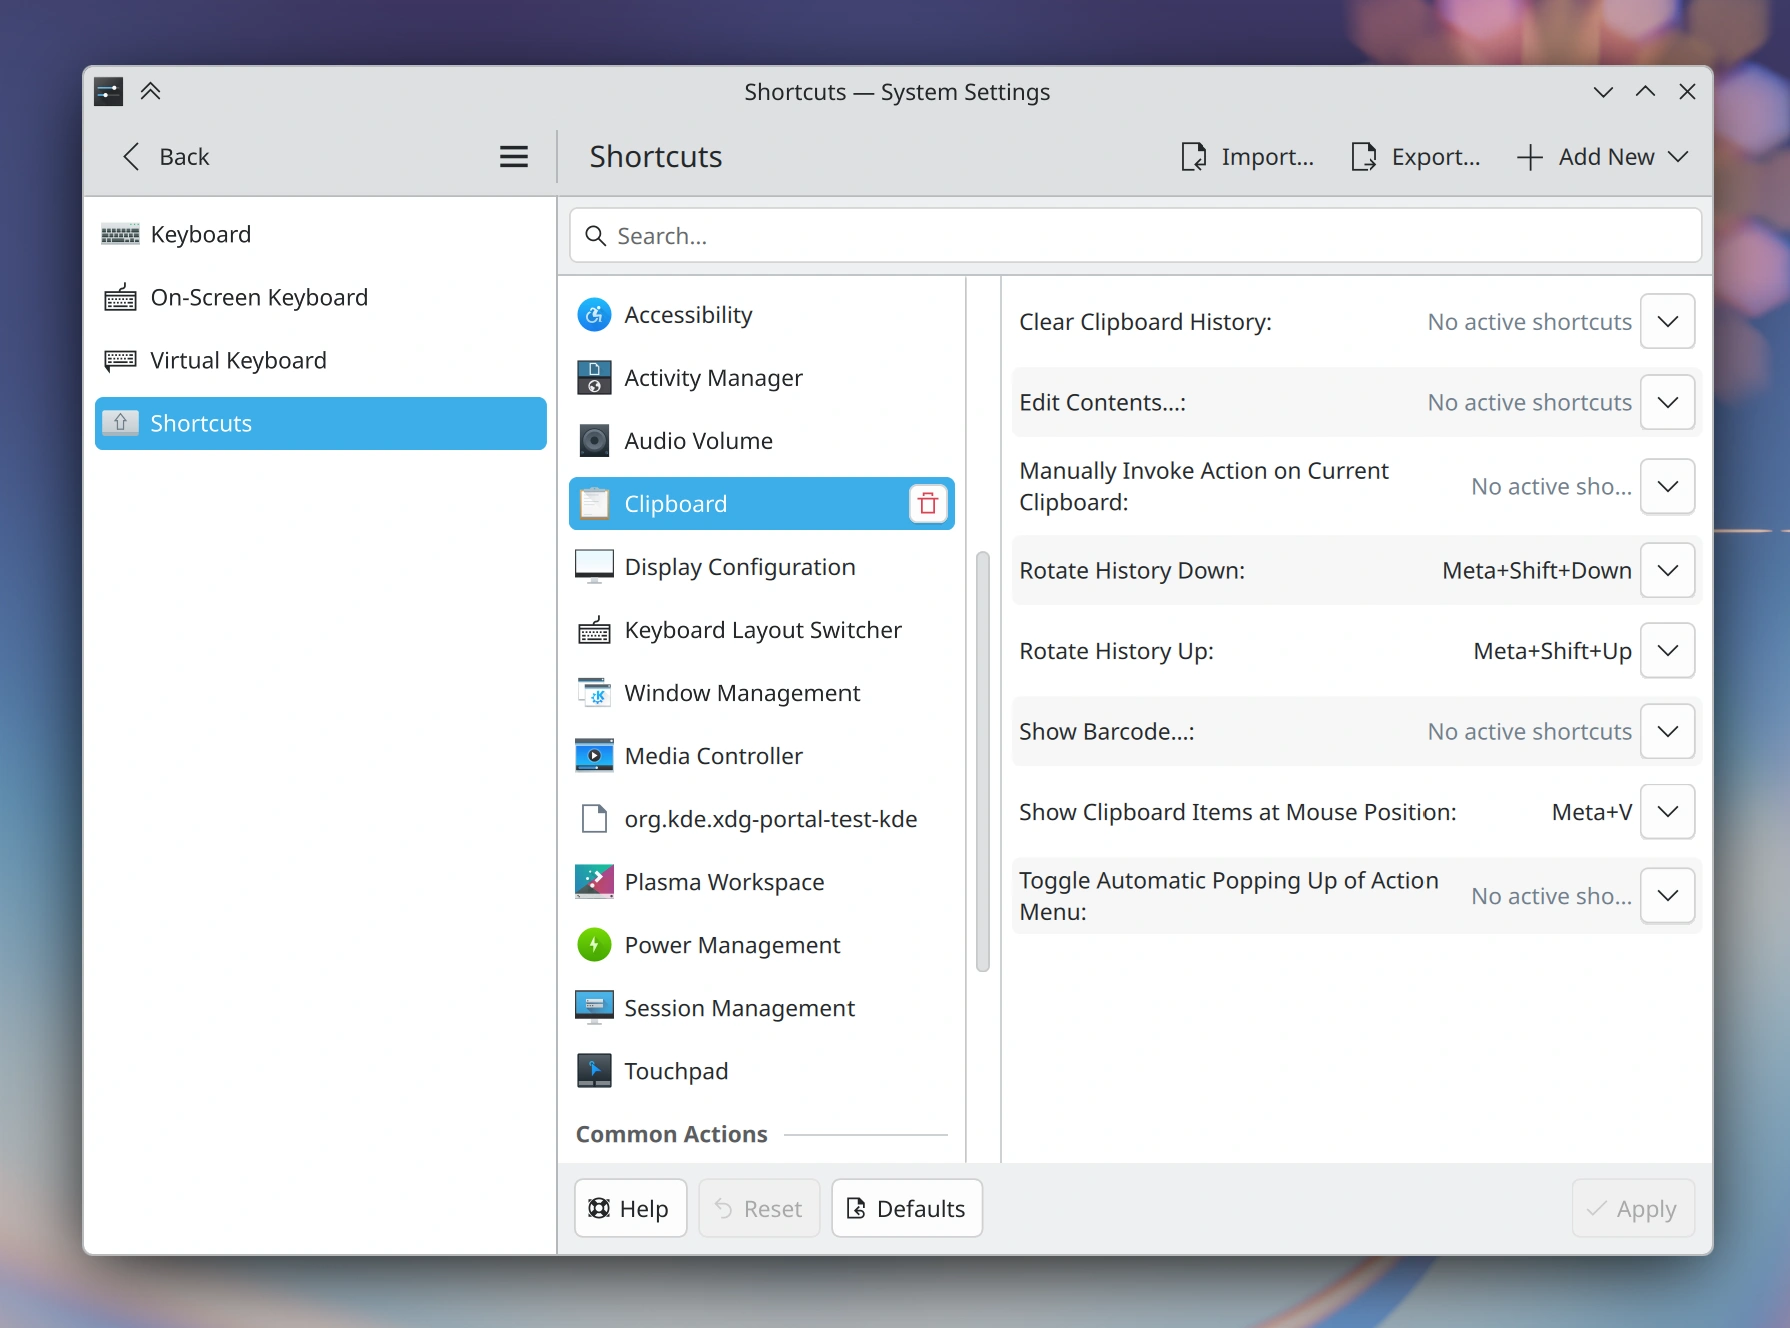The image size is (1790, 1328).
Task: Open the hamburger menu in sidebar header
Action: click(514, 157)
